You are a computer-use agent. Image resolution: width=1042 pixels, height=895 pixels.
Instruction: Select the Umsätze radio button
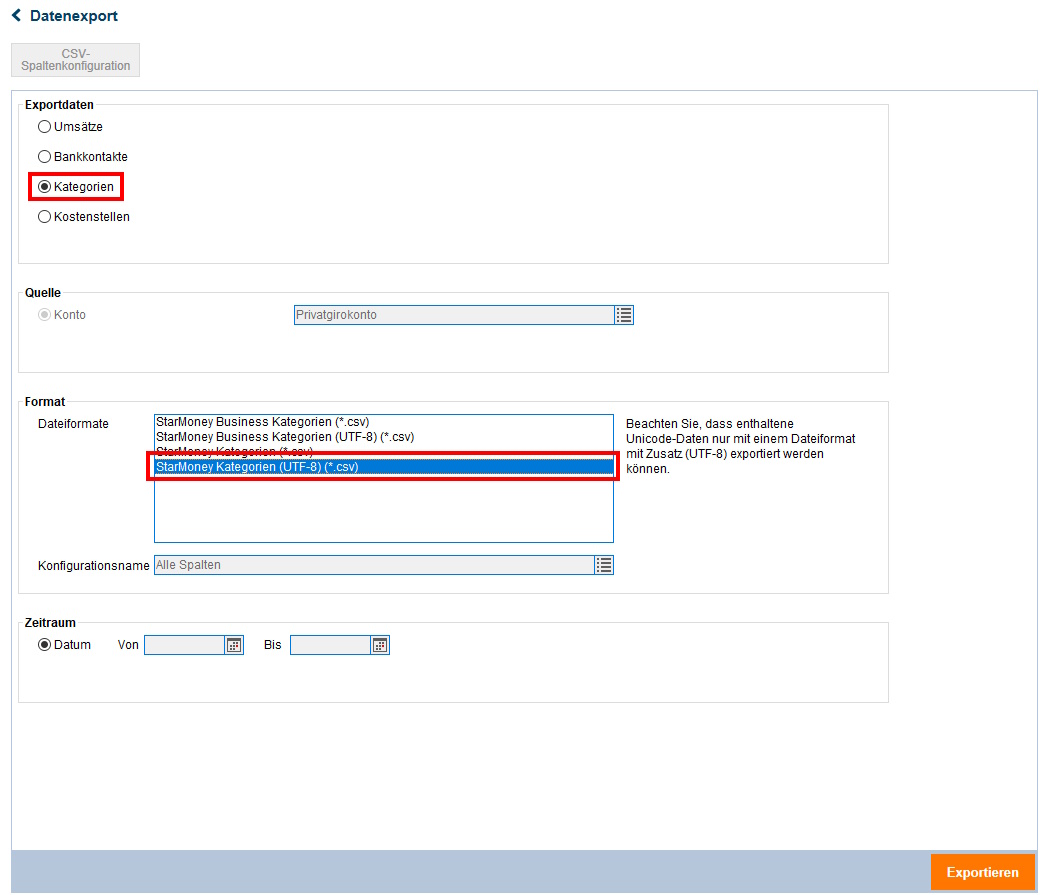(44, 127)
